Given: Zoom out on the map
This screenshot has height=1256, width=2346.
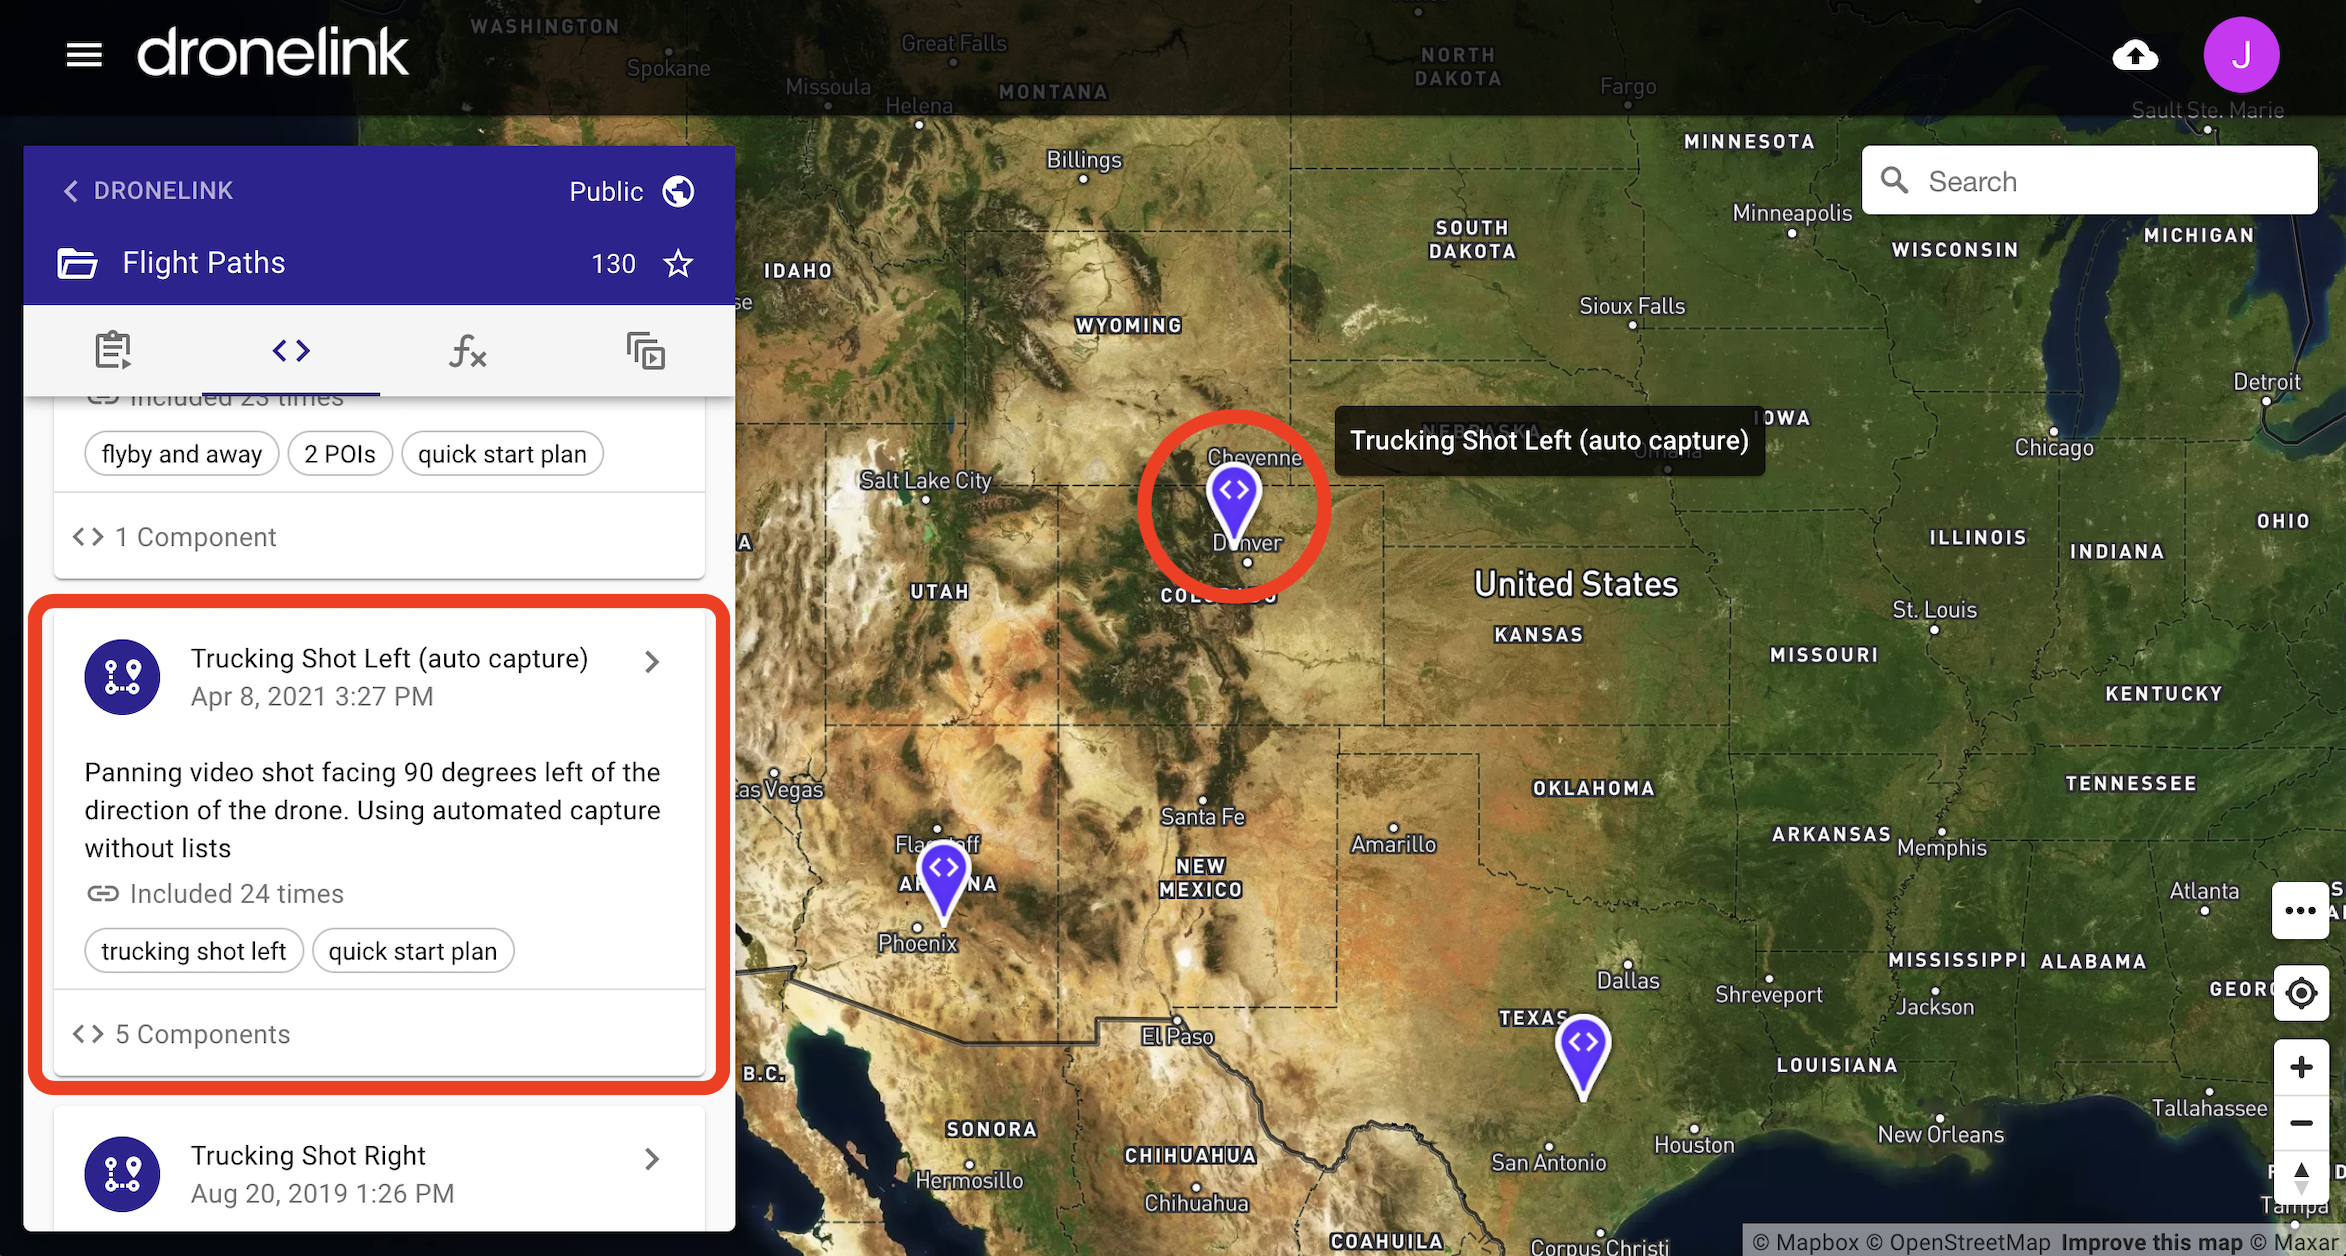Looking at the screenshot, I should pyautogui.click(x=2301, y=1123).
